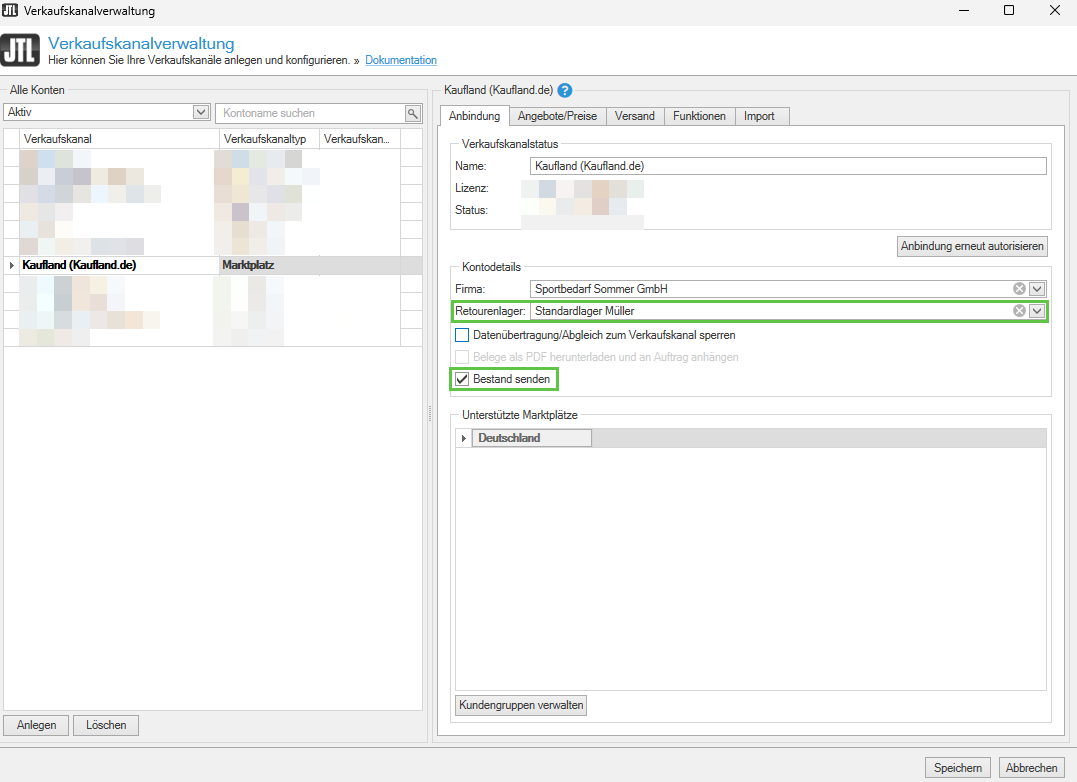Uncheck the Bestand senden checkbox
The height and width of the screenshot is (782, 1077).
pos(462,379)
